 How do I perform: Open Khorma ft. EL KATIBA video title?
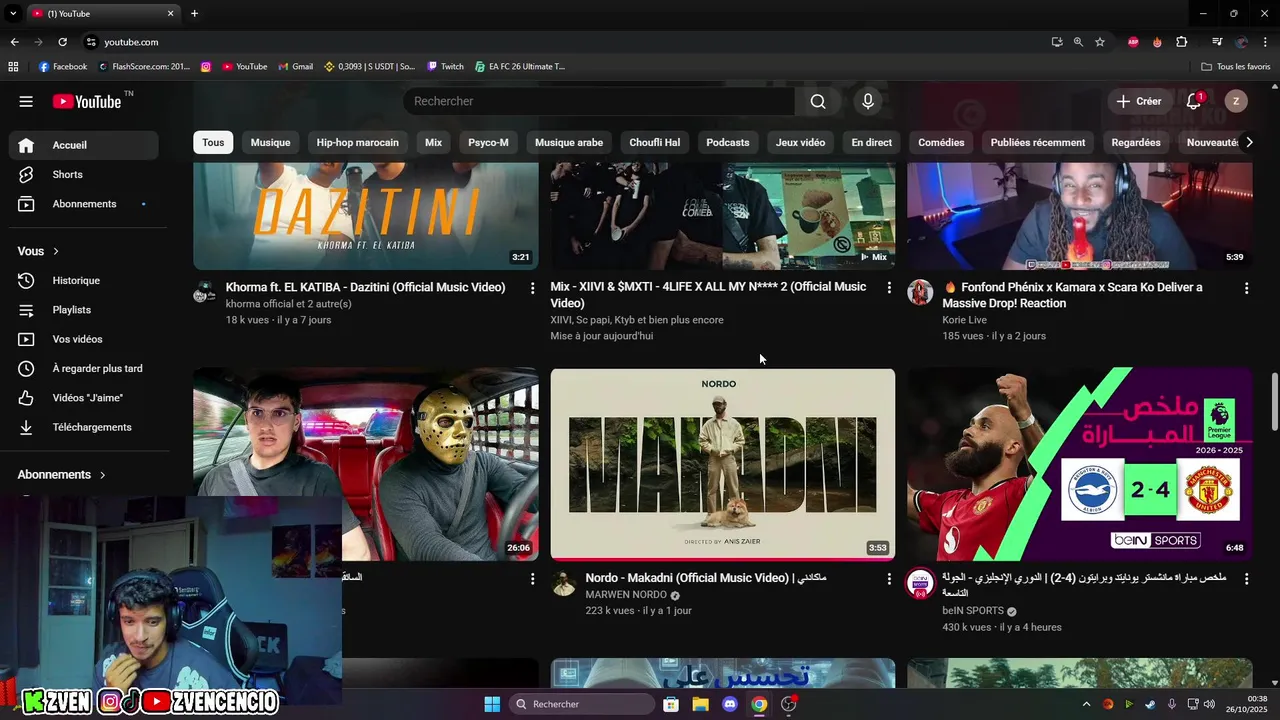(x=365, y=287)
